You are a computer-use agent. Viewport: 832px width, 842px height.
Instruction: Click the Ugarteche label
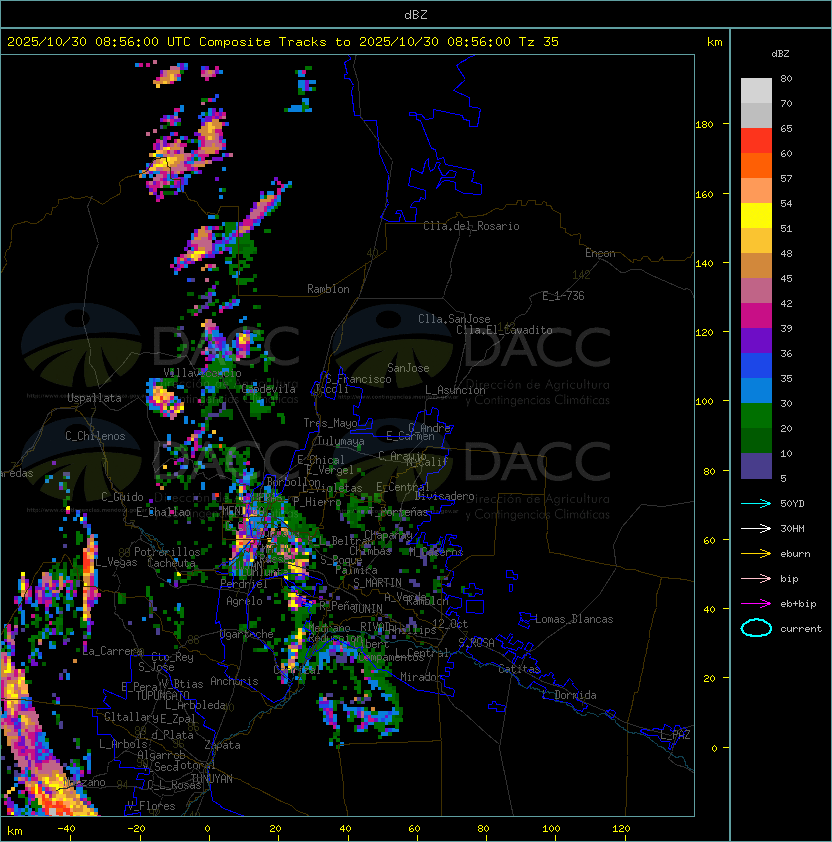coord(247,634)
